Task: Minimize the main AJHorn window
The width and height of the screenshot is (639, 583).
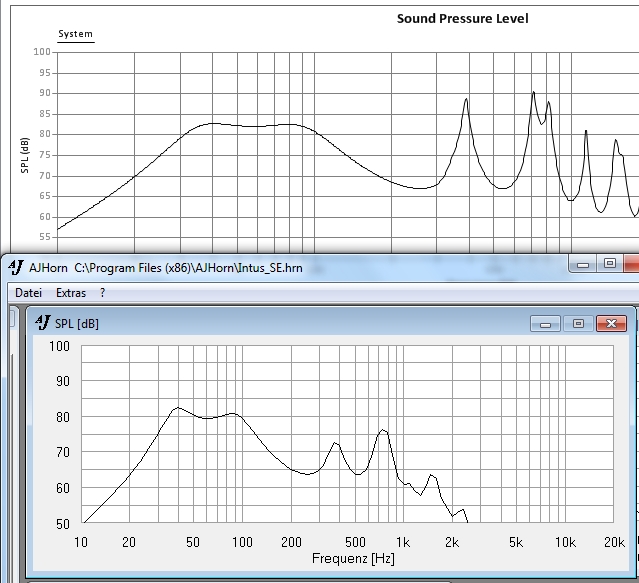Action: coord(582,264)
